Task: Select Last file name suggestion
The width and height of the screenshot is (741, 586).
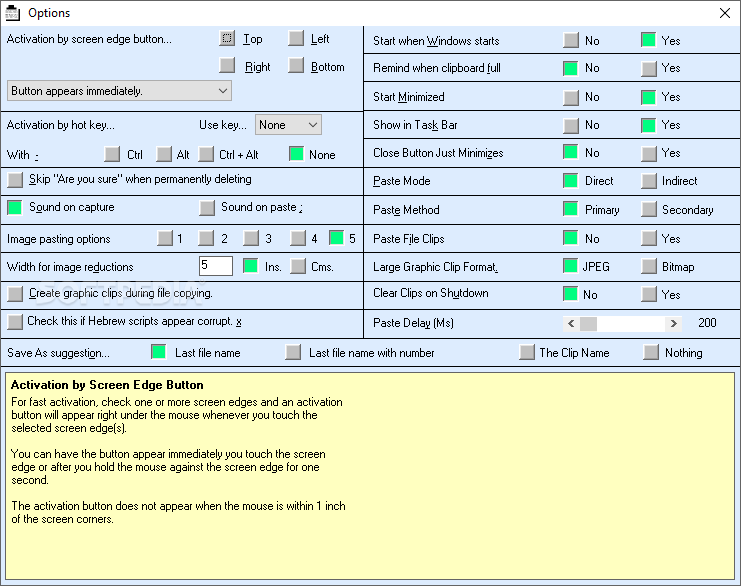Action: (159, 352)
